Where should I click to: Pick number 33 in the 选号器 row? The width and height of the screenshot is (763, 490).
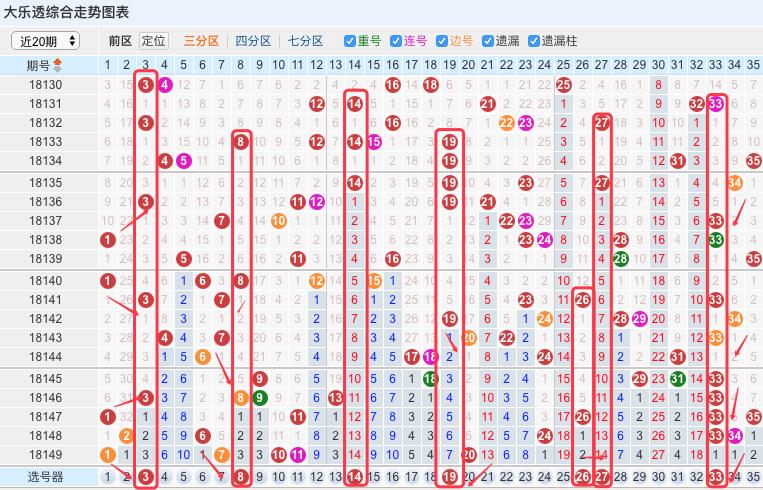click(716, 477)
